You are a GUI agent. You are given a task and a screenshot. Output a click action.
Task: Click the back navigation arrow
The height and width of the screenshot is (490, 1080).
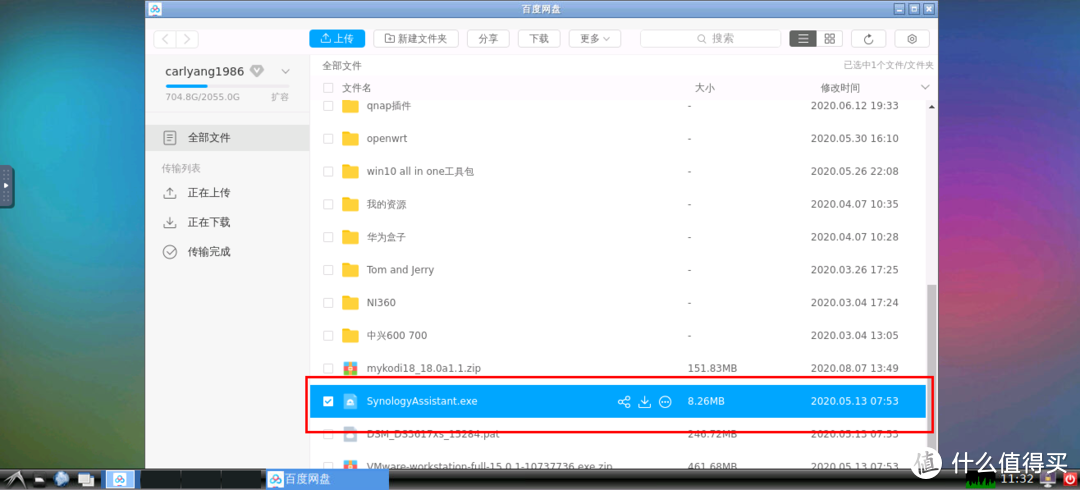click(165, 39)
